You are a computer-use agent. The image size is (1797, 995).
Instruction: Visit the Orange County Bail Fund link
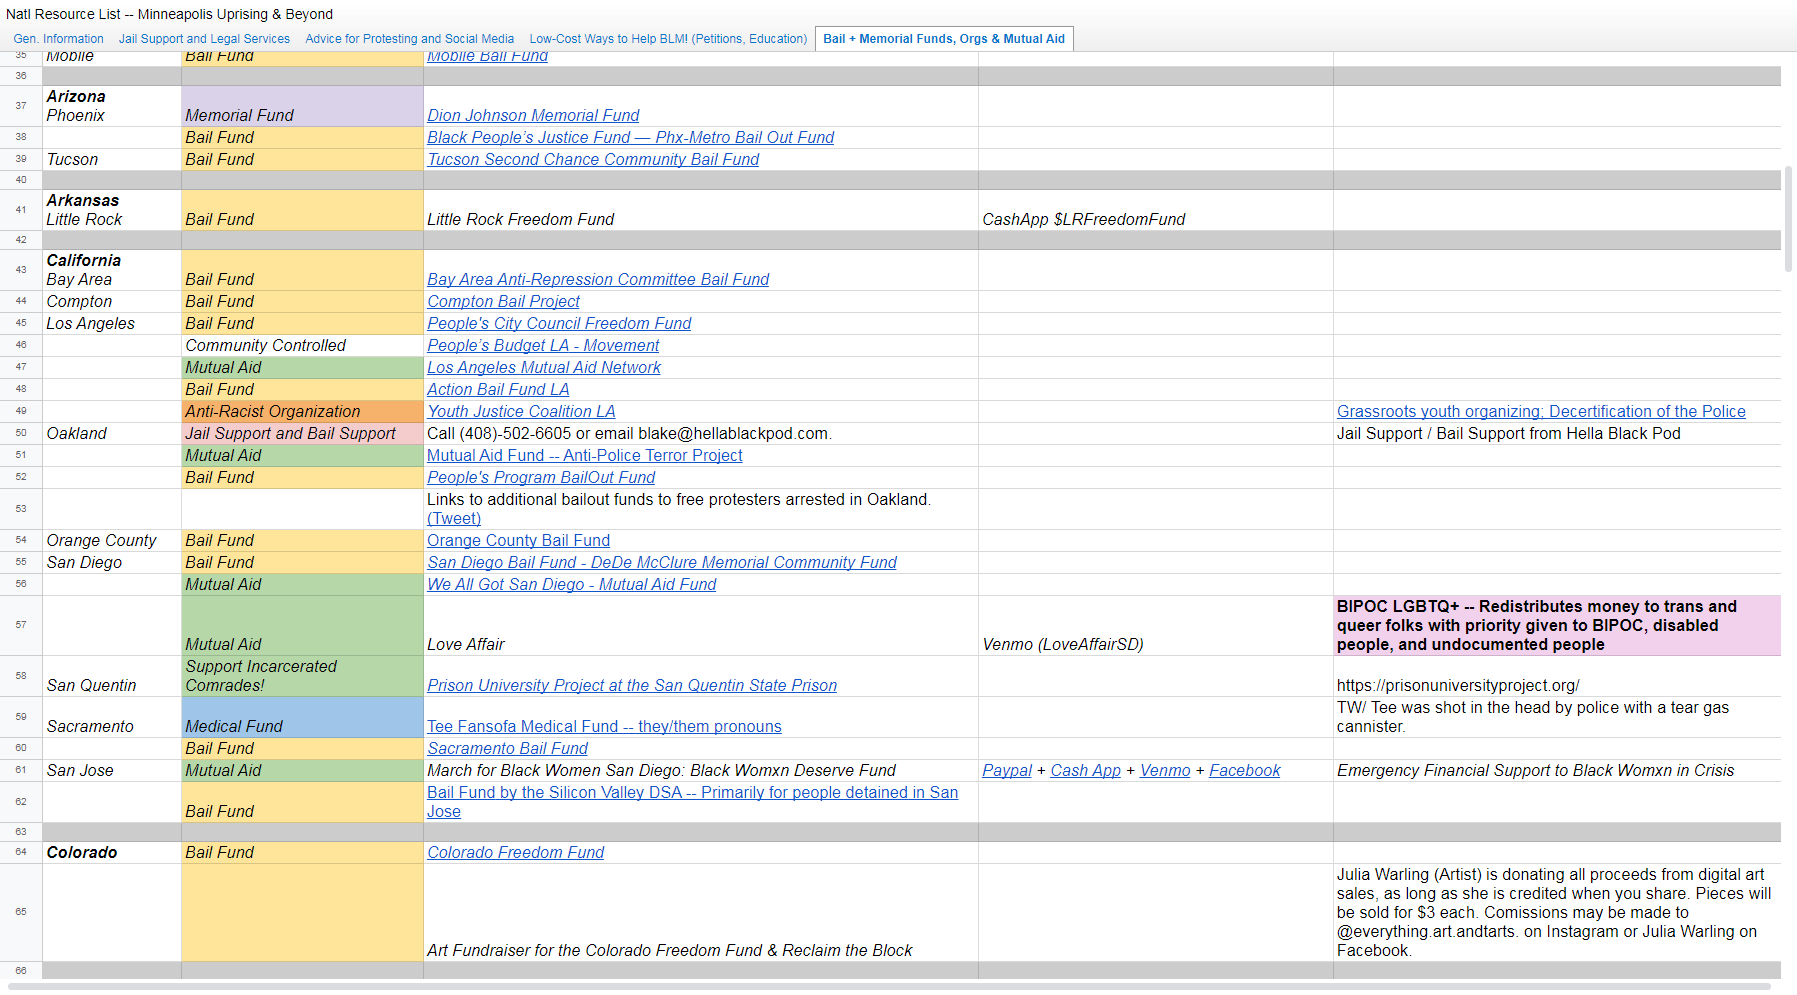pos(518,541)
